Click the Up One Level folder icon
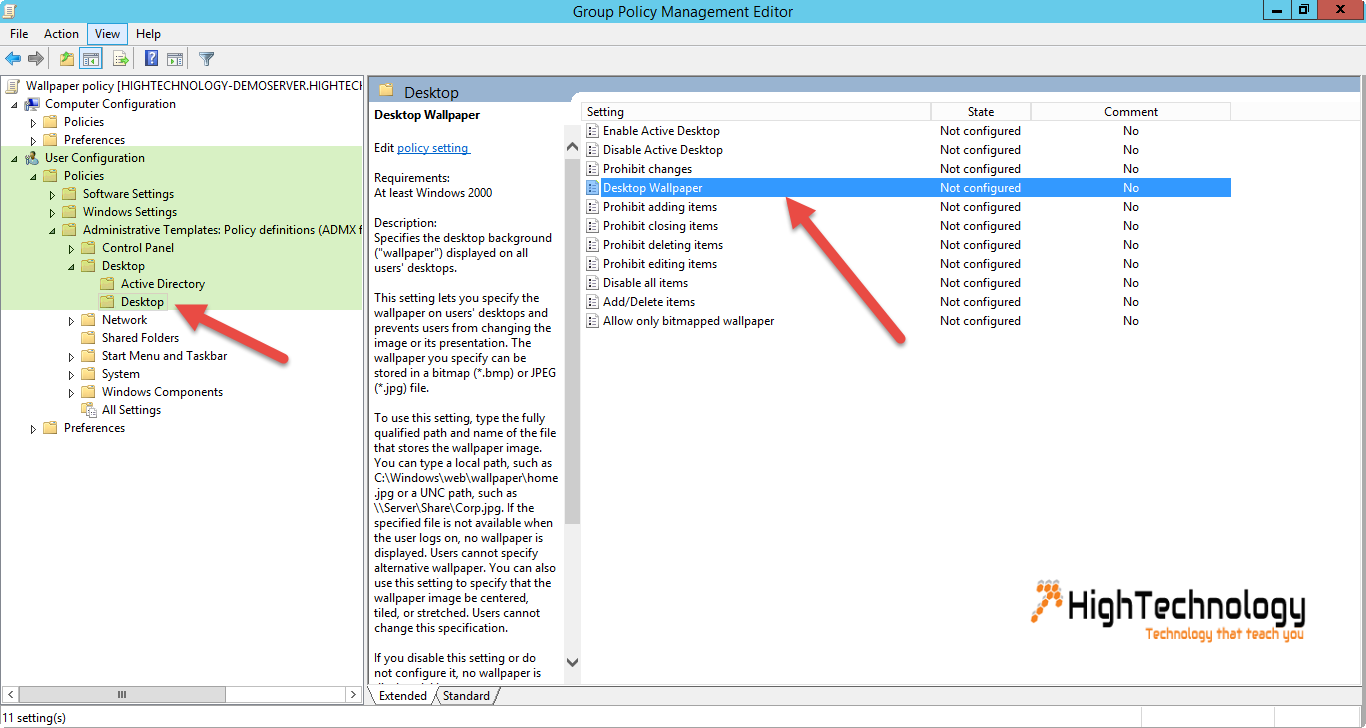 coord(66,59)
